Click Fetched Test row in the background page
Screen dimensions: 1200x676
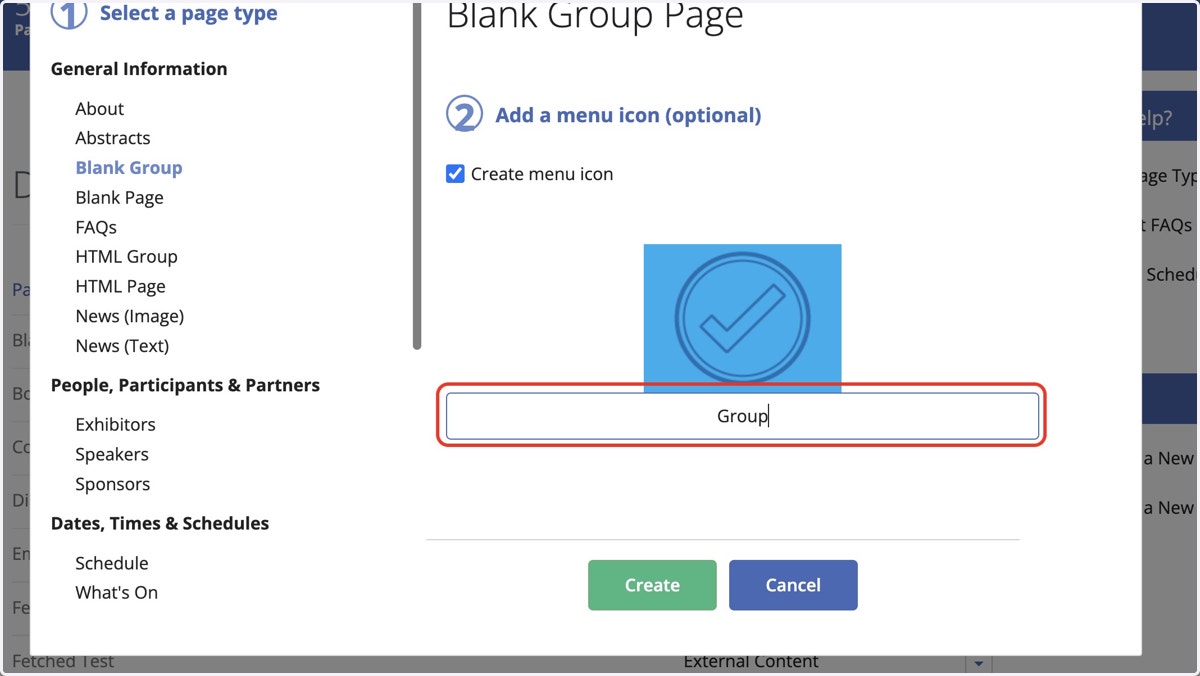[x=63, y=661]
